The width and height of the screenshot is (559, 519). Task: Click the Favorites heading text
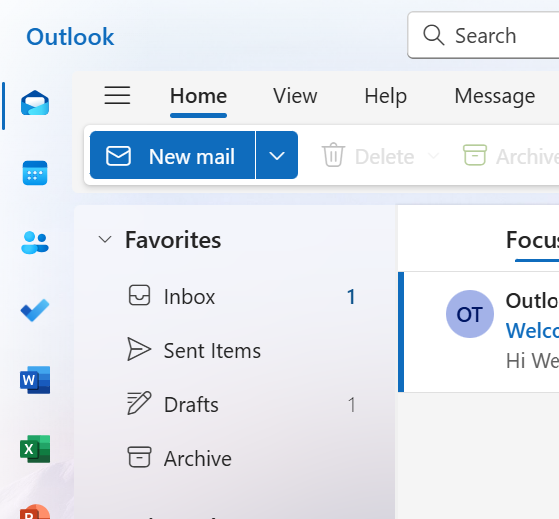[x=173, y=240]
